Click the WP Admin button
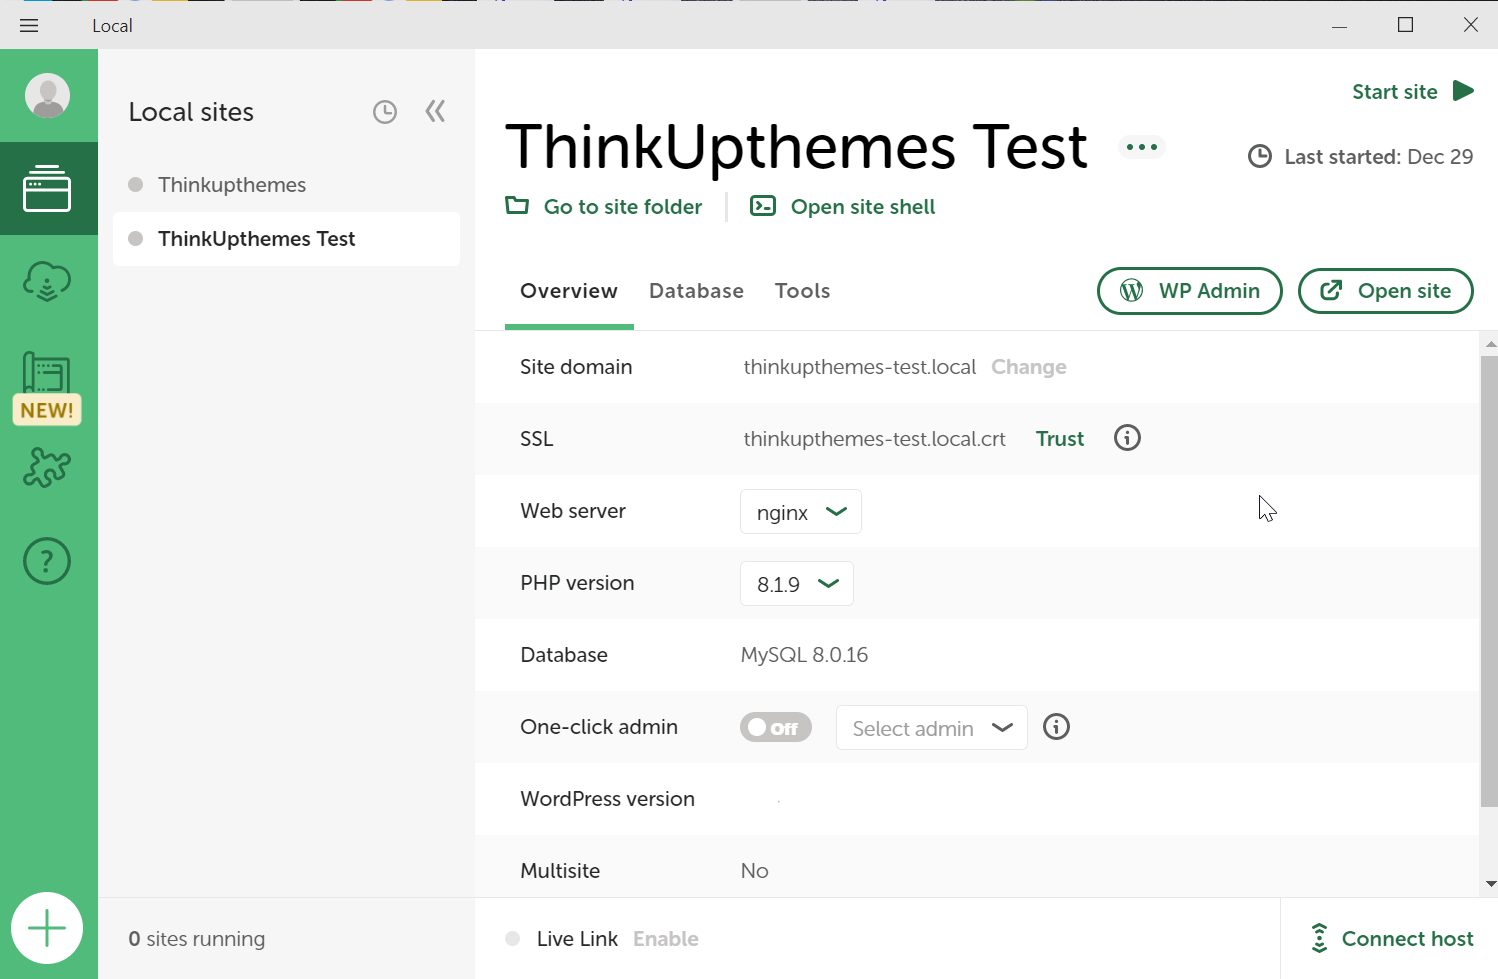Viewport: 1498px width, 979px height. [x=1190, y=291]
